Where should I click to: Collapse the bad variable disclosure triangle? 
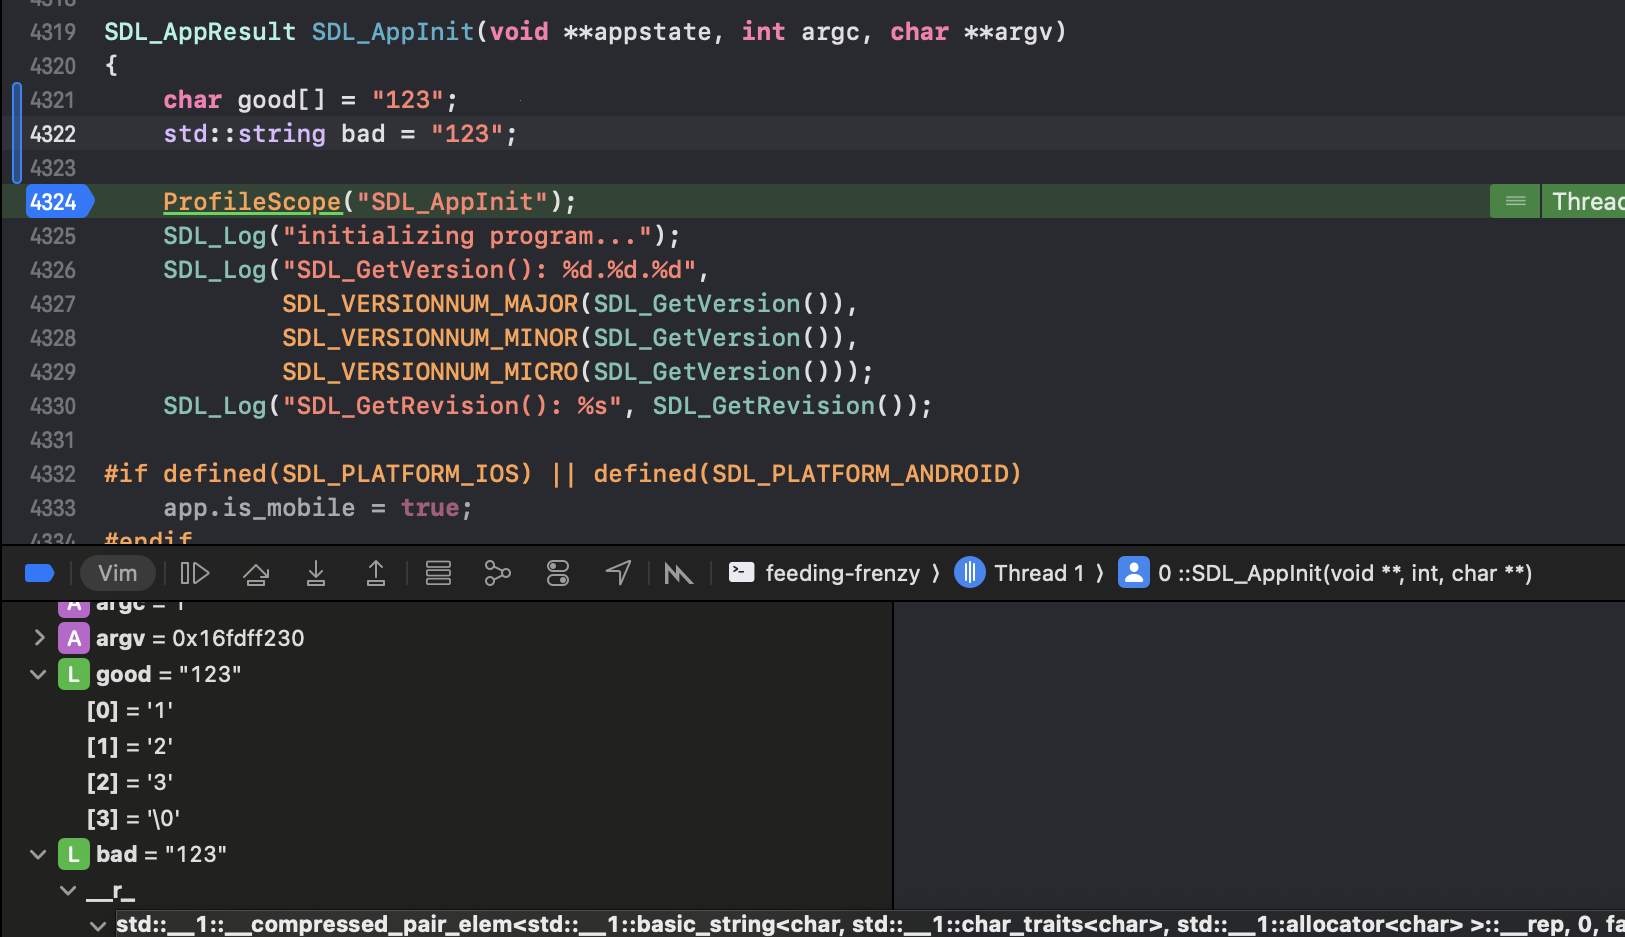[39, 854]
